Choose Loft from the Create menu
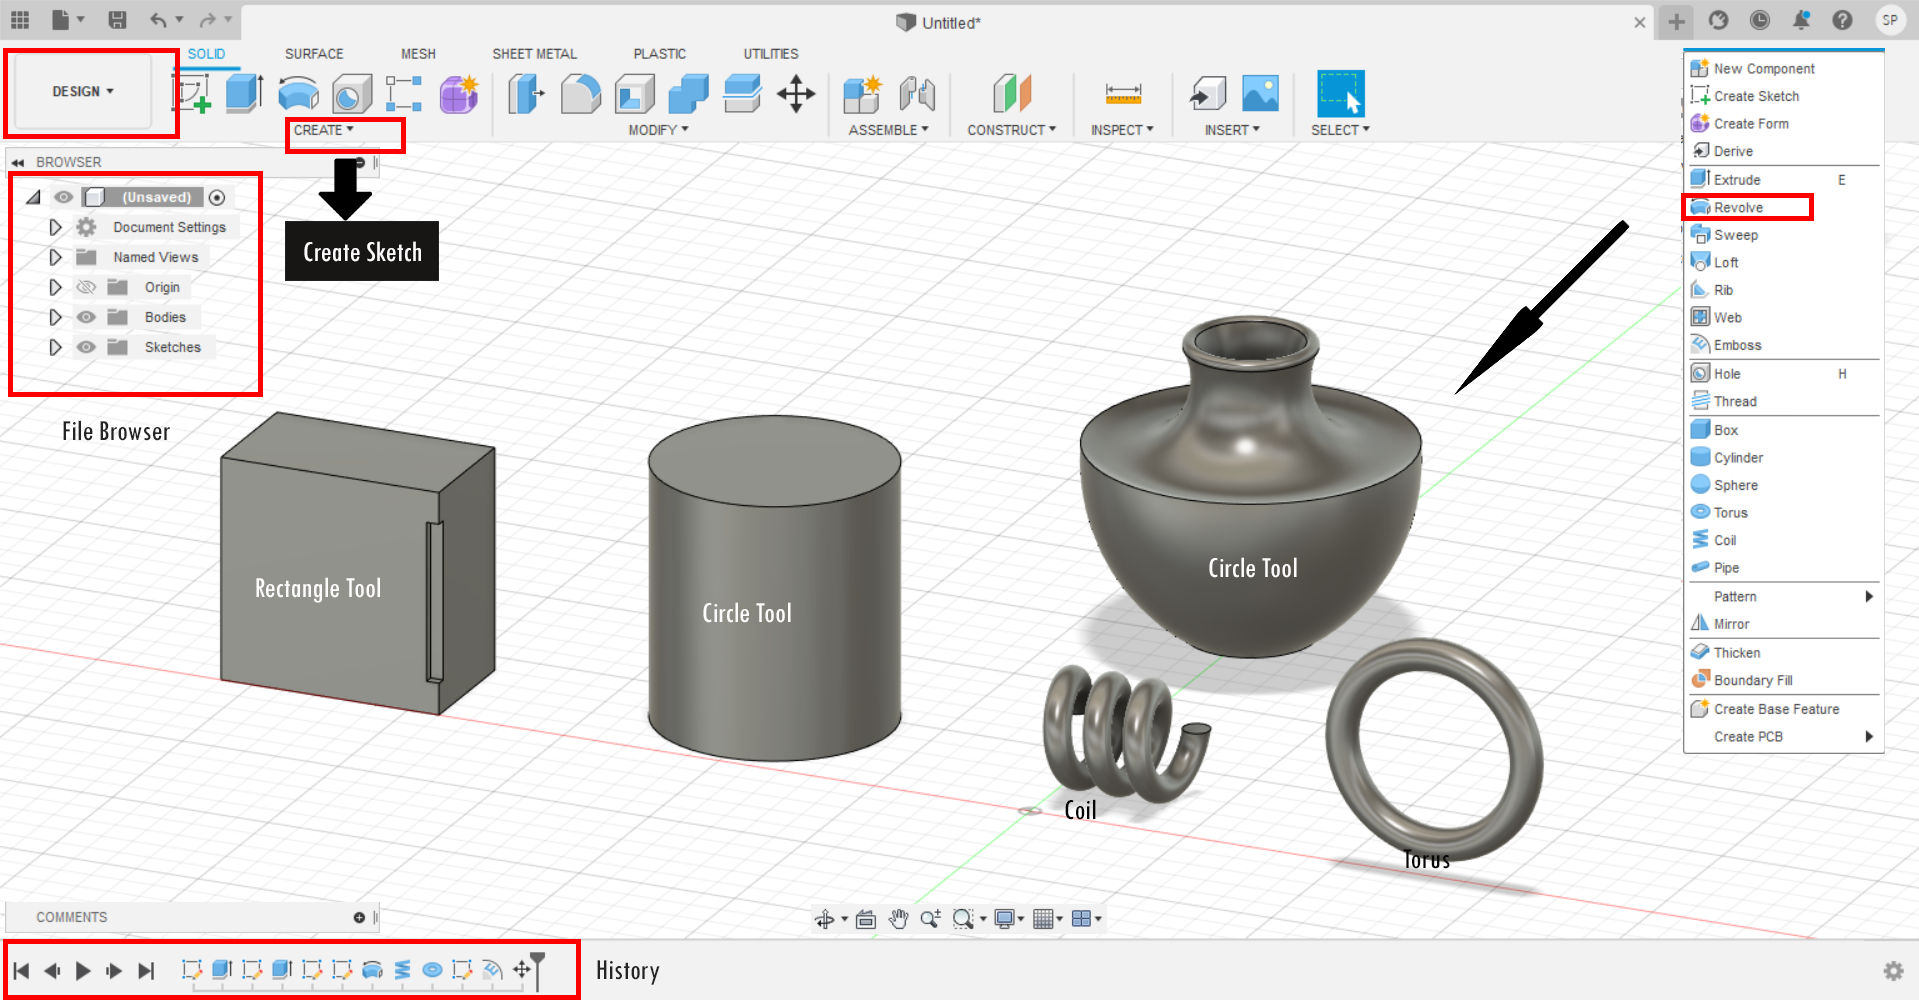Image resolution: width=1919 pixels, height=1000 pixels. (x=1783, y=262)
